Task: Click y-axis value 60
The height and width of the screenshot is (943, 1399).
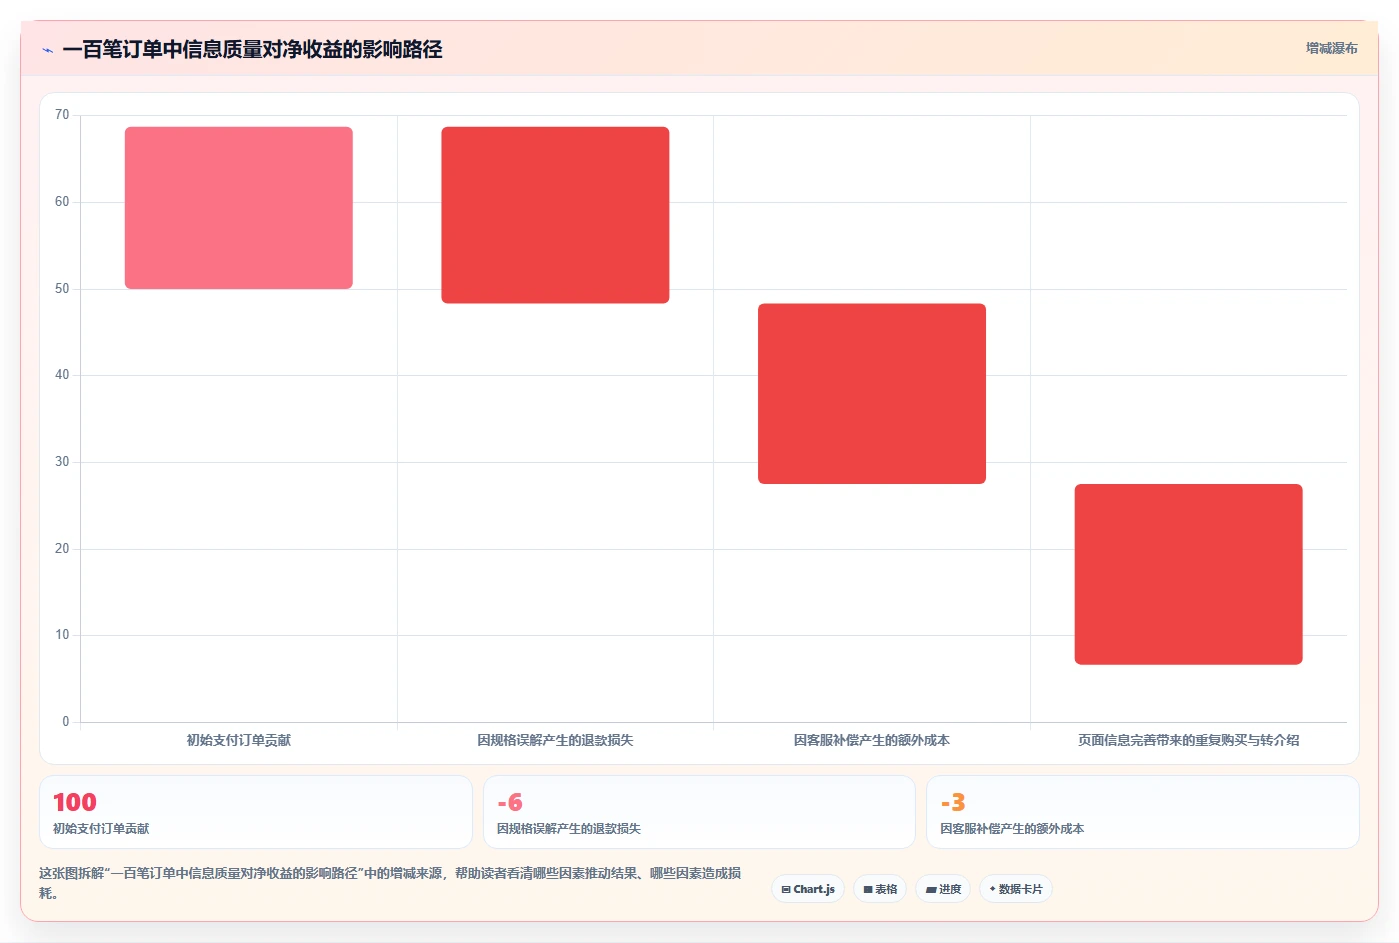Action: click(x=62, y=202)
